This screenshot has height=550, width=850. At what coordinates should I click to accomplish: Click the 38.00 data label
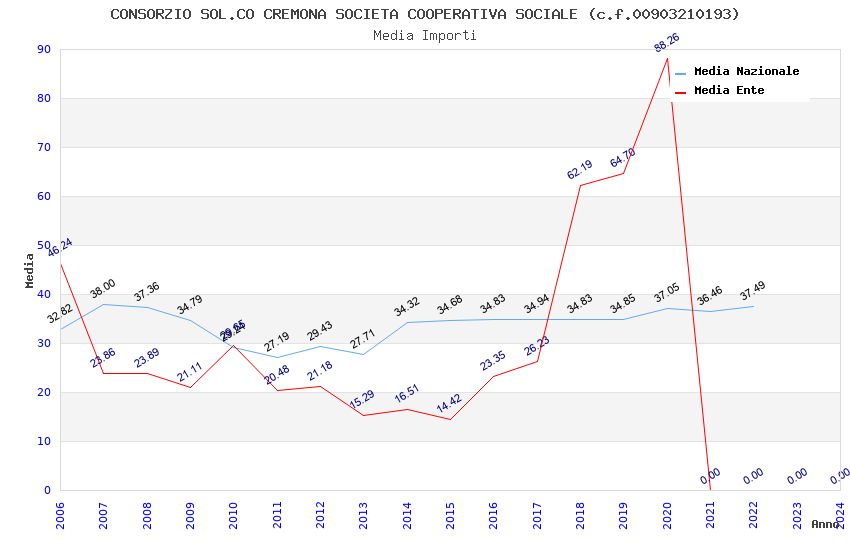pos(103,289)
